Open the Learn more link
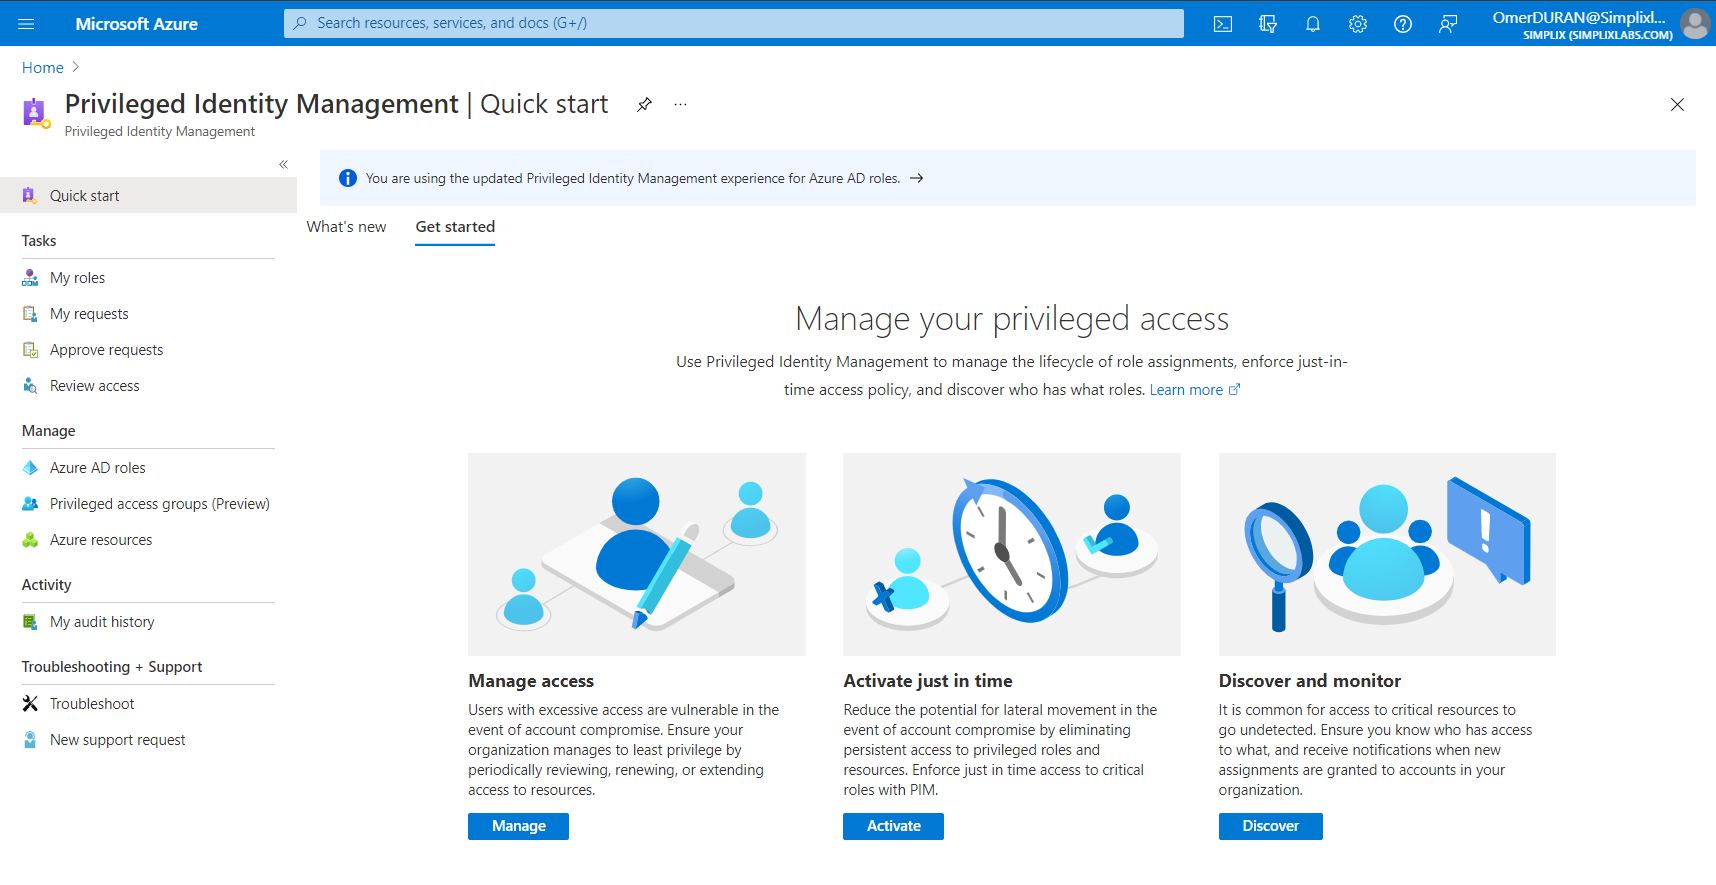Image resolution: width=1716 pixels, height=885 pixels. [x=1194, y=390]
